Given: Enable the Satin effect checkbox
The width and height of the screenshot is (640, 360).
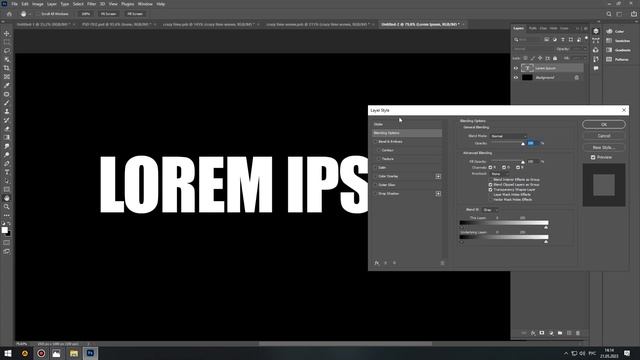Looking at the screenshot, I should pyautogui.click(x=375, y=167).
